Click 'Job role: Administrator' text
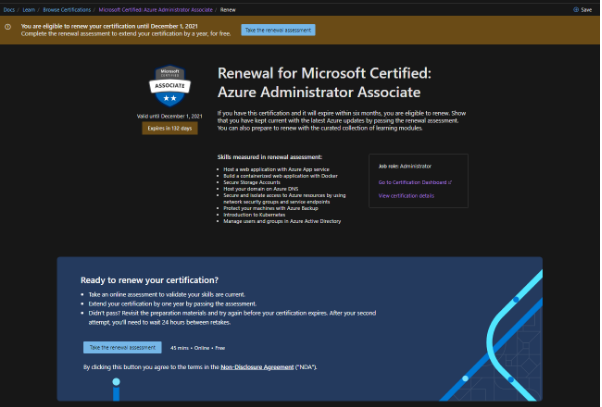This screenshot has width=602, height=407. (x=405, y=166)
